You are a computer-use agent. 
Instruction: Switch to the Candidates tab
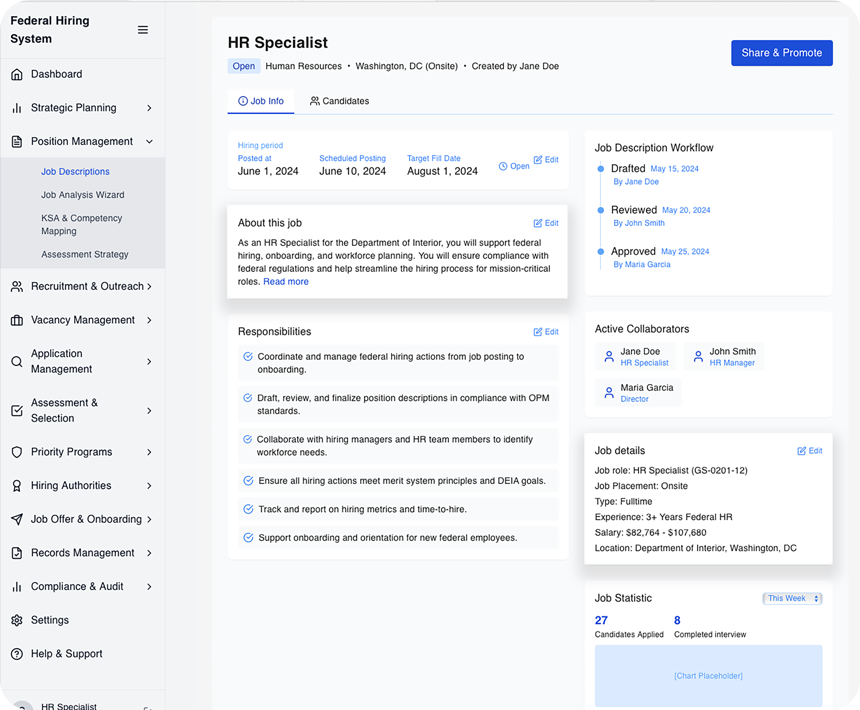340,101
